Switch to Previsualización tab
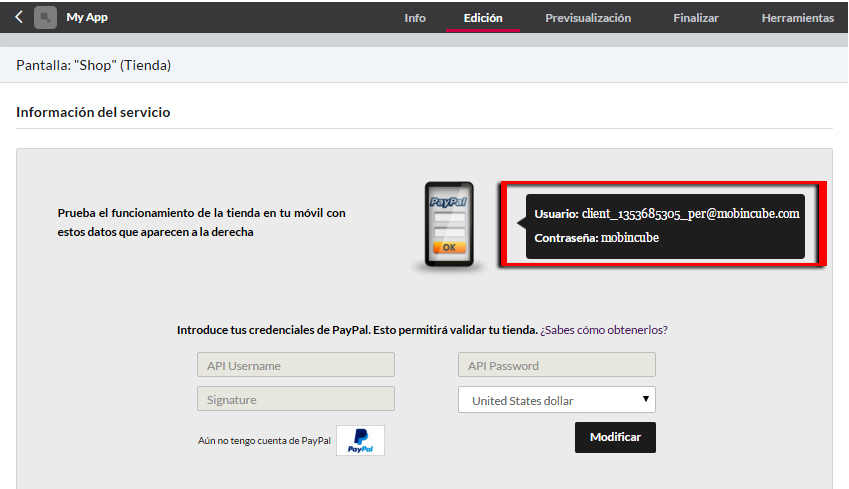849x489 pixels. tap(588, 18)
